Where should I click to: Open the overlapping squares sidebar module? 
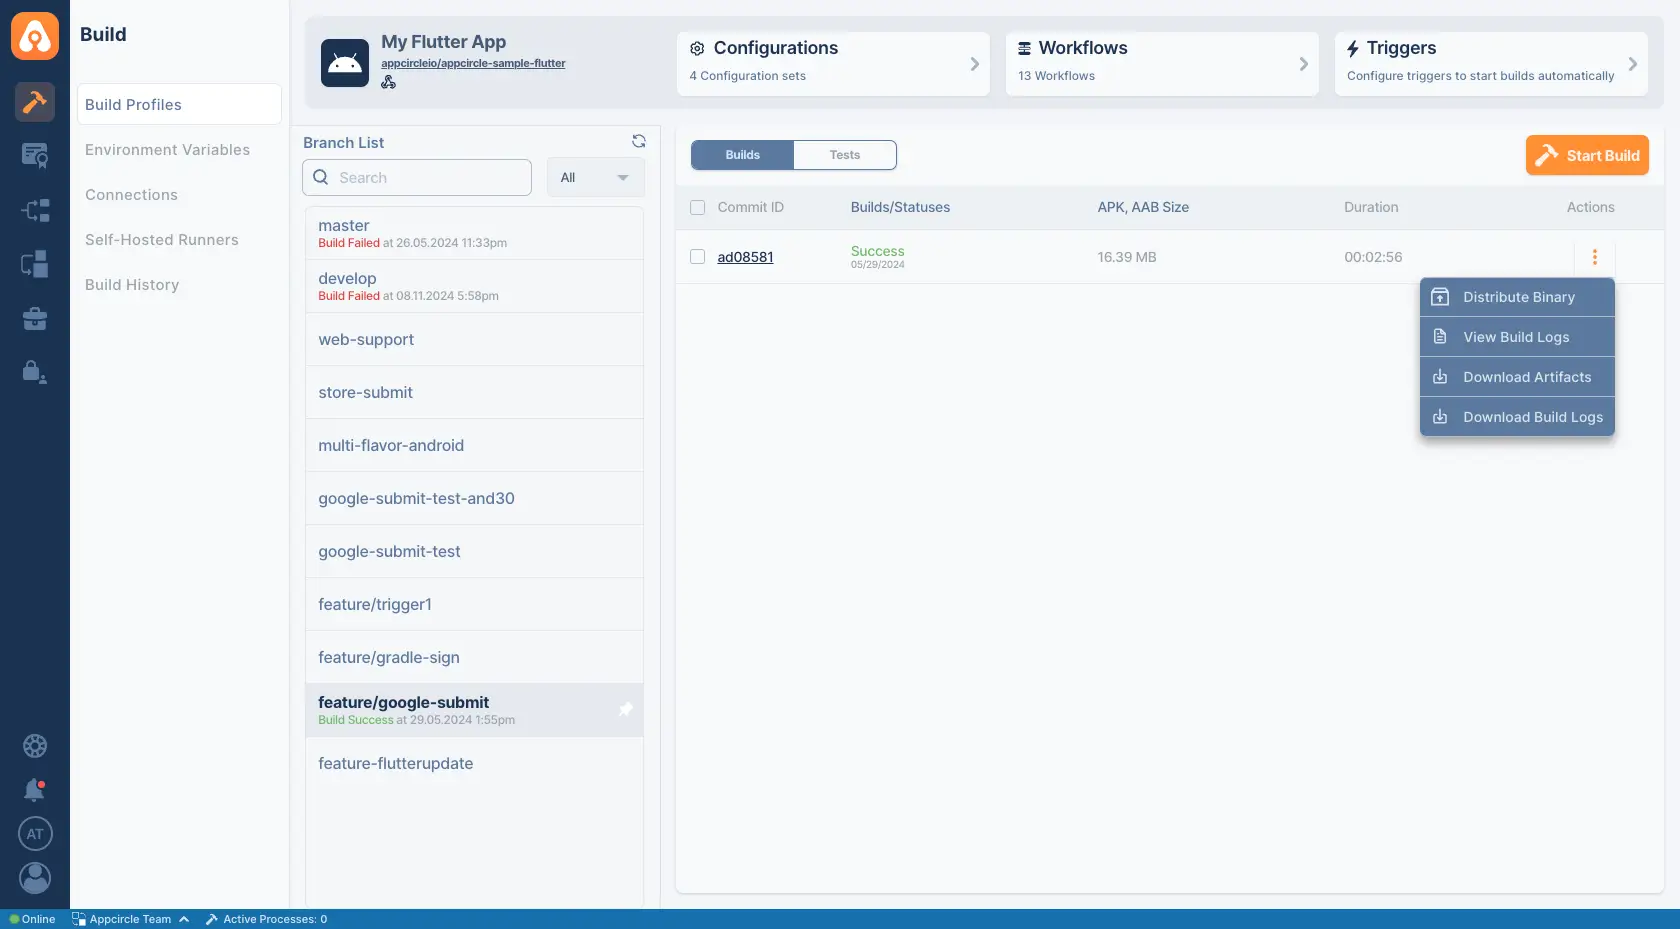click(35, 264)
